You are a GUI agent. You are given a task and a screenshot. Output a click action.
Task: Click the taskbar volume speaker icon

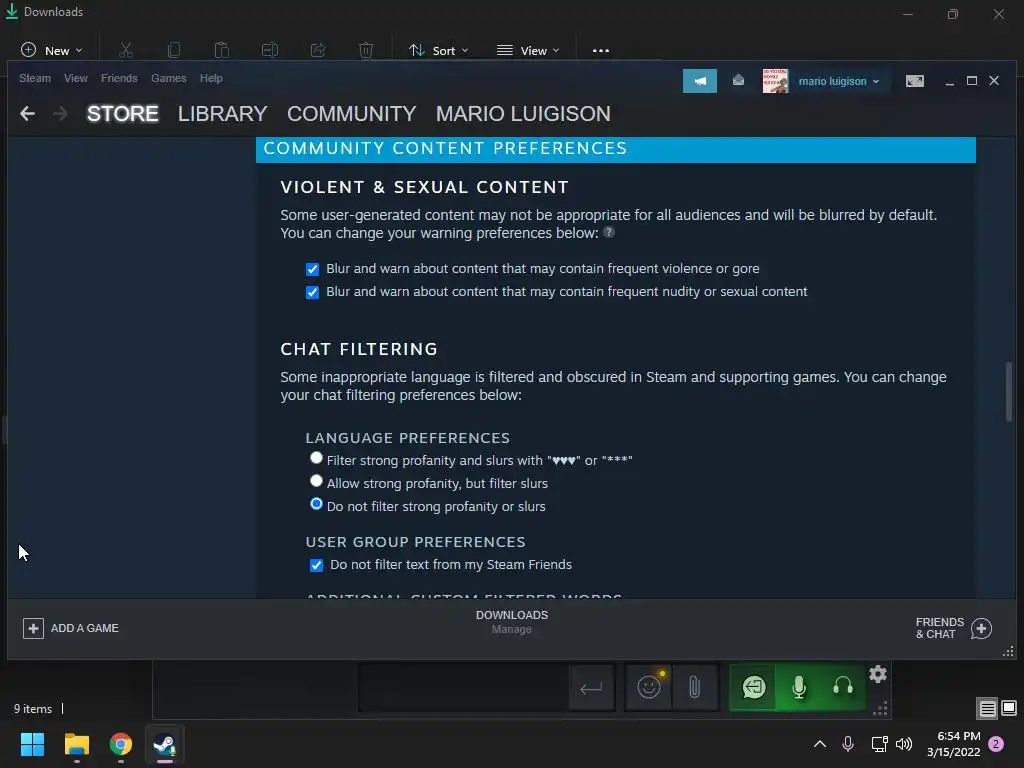click(904, 744)
